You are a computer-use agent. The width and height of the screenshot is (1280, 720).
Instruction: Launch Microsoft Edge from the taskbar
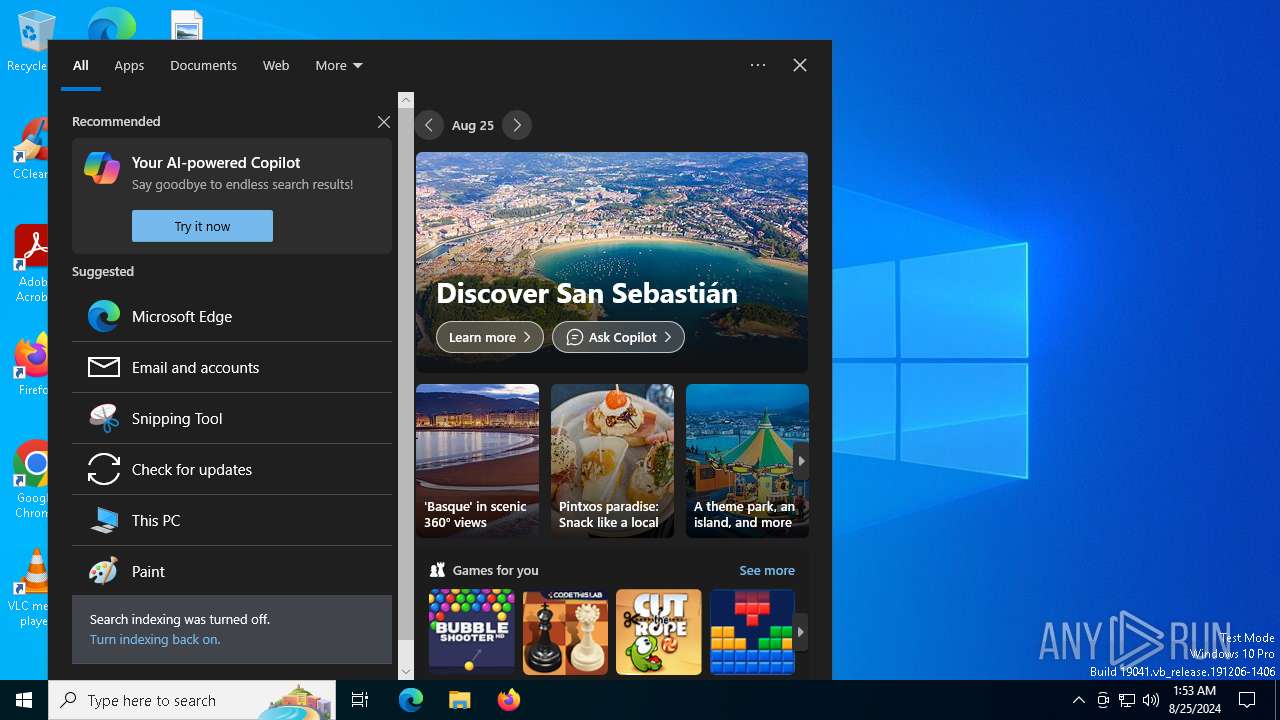coord(411,700)
